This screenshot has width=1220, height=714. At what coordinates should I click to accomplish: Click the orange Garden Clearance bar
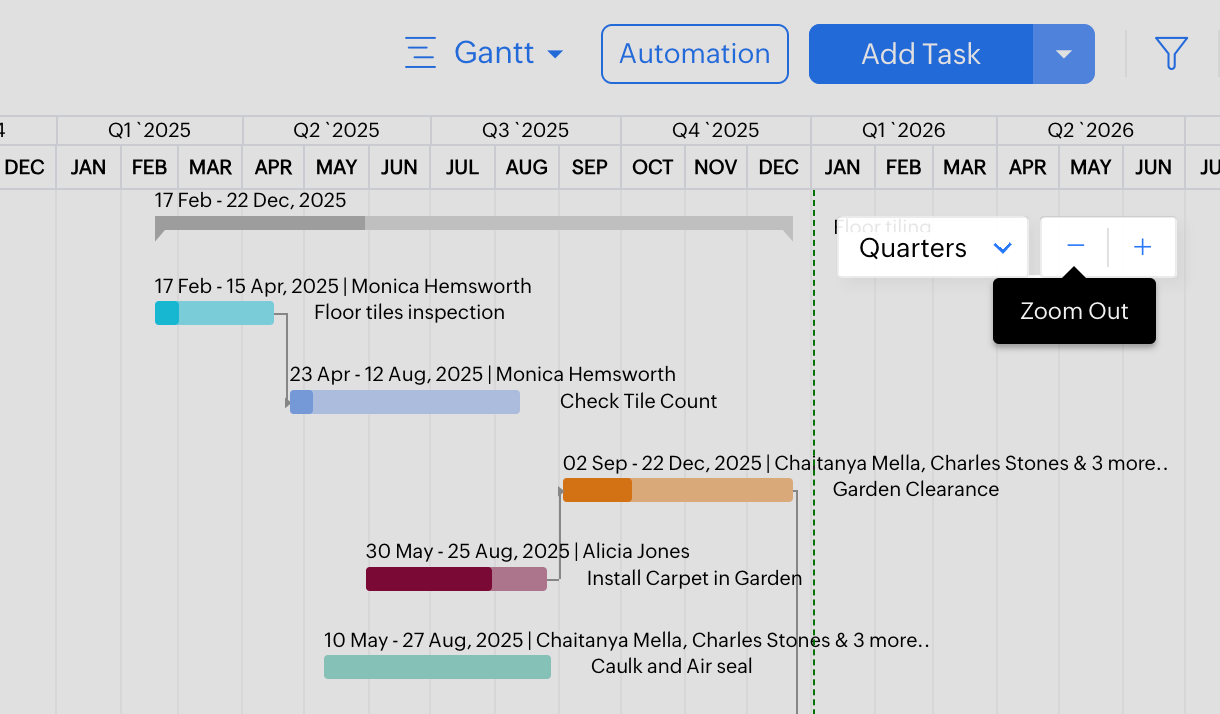(x=677, y=490)
